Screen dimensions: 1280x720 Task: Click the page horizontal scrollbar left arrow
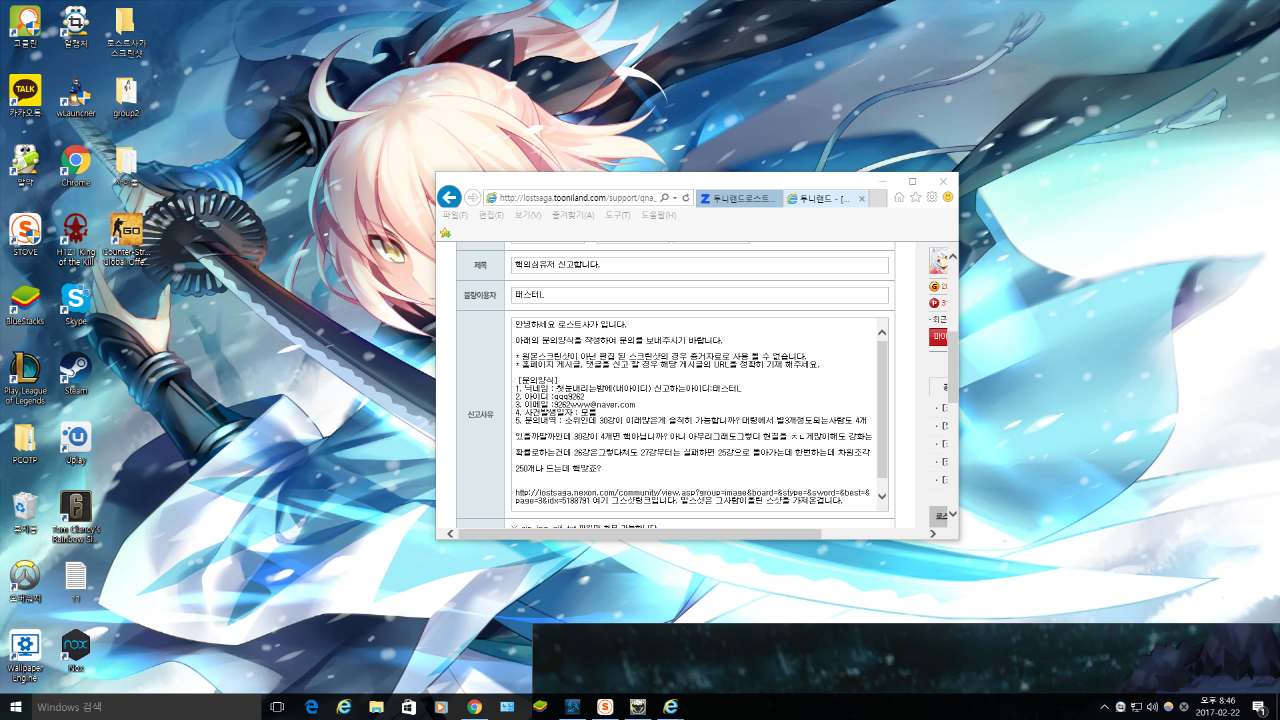pyautogui.click(x=449, y=533)
